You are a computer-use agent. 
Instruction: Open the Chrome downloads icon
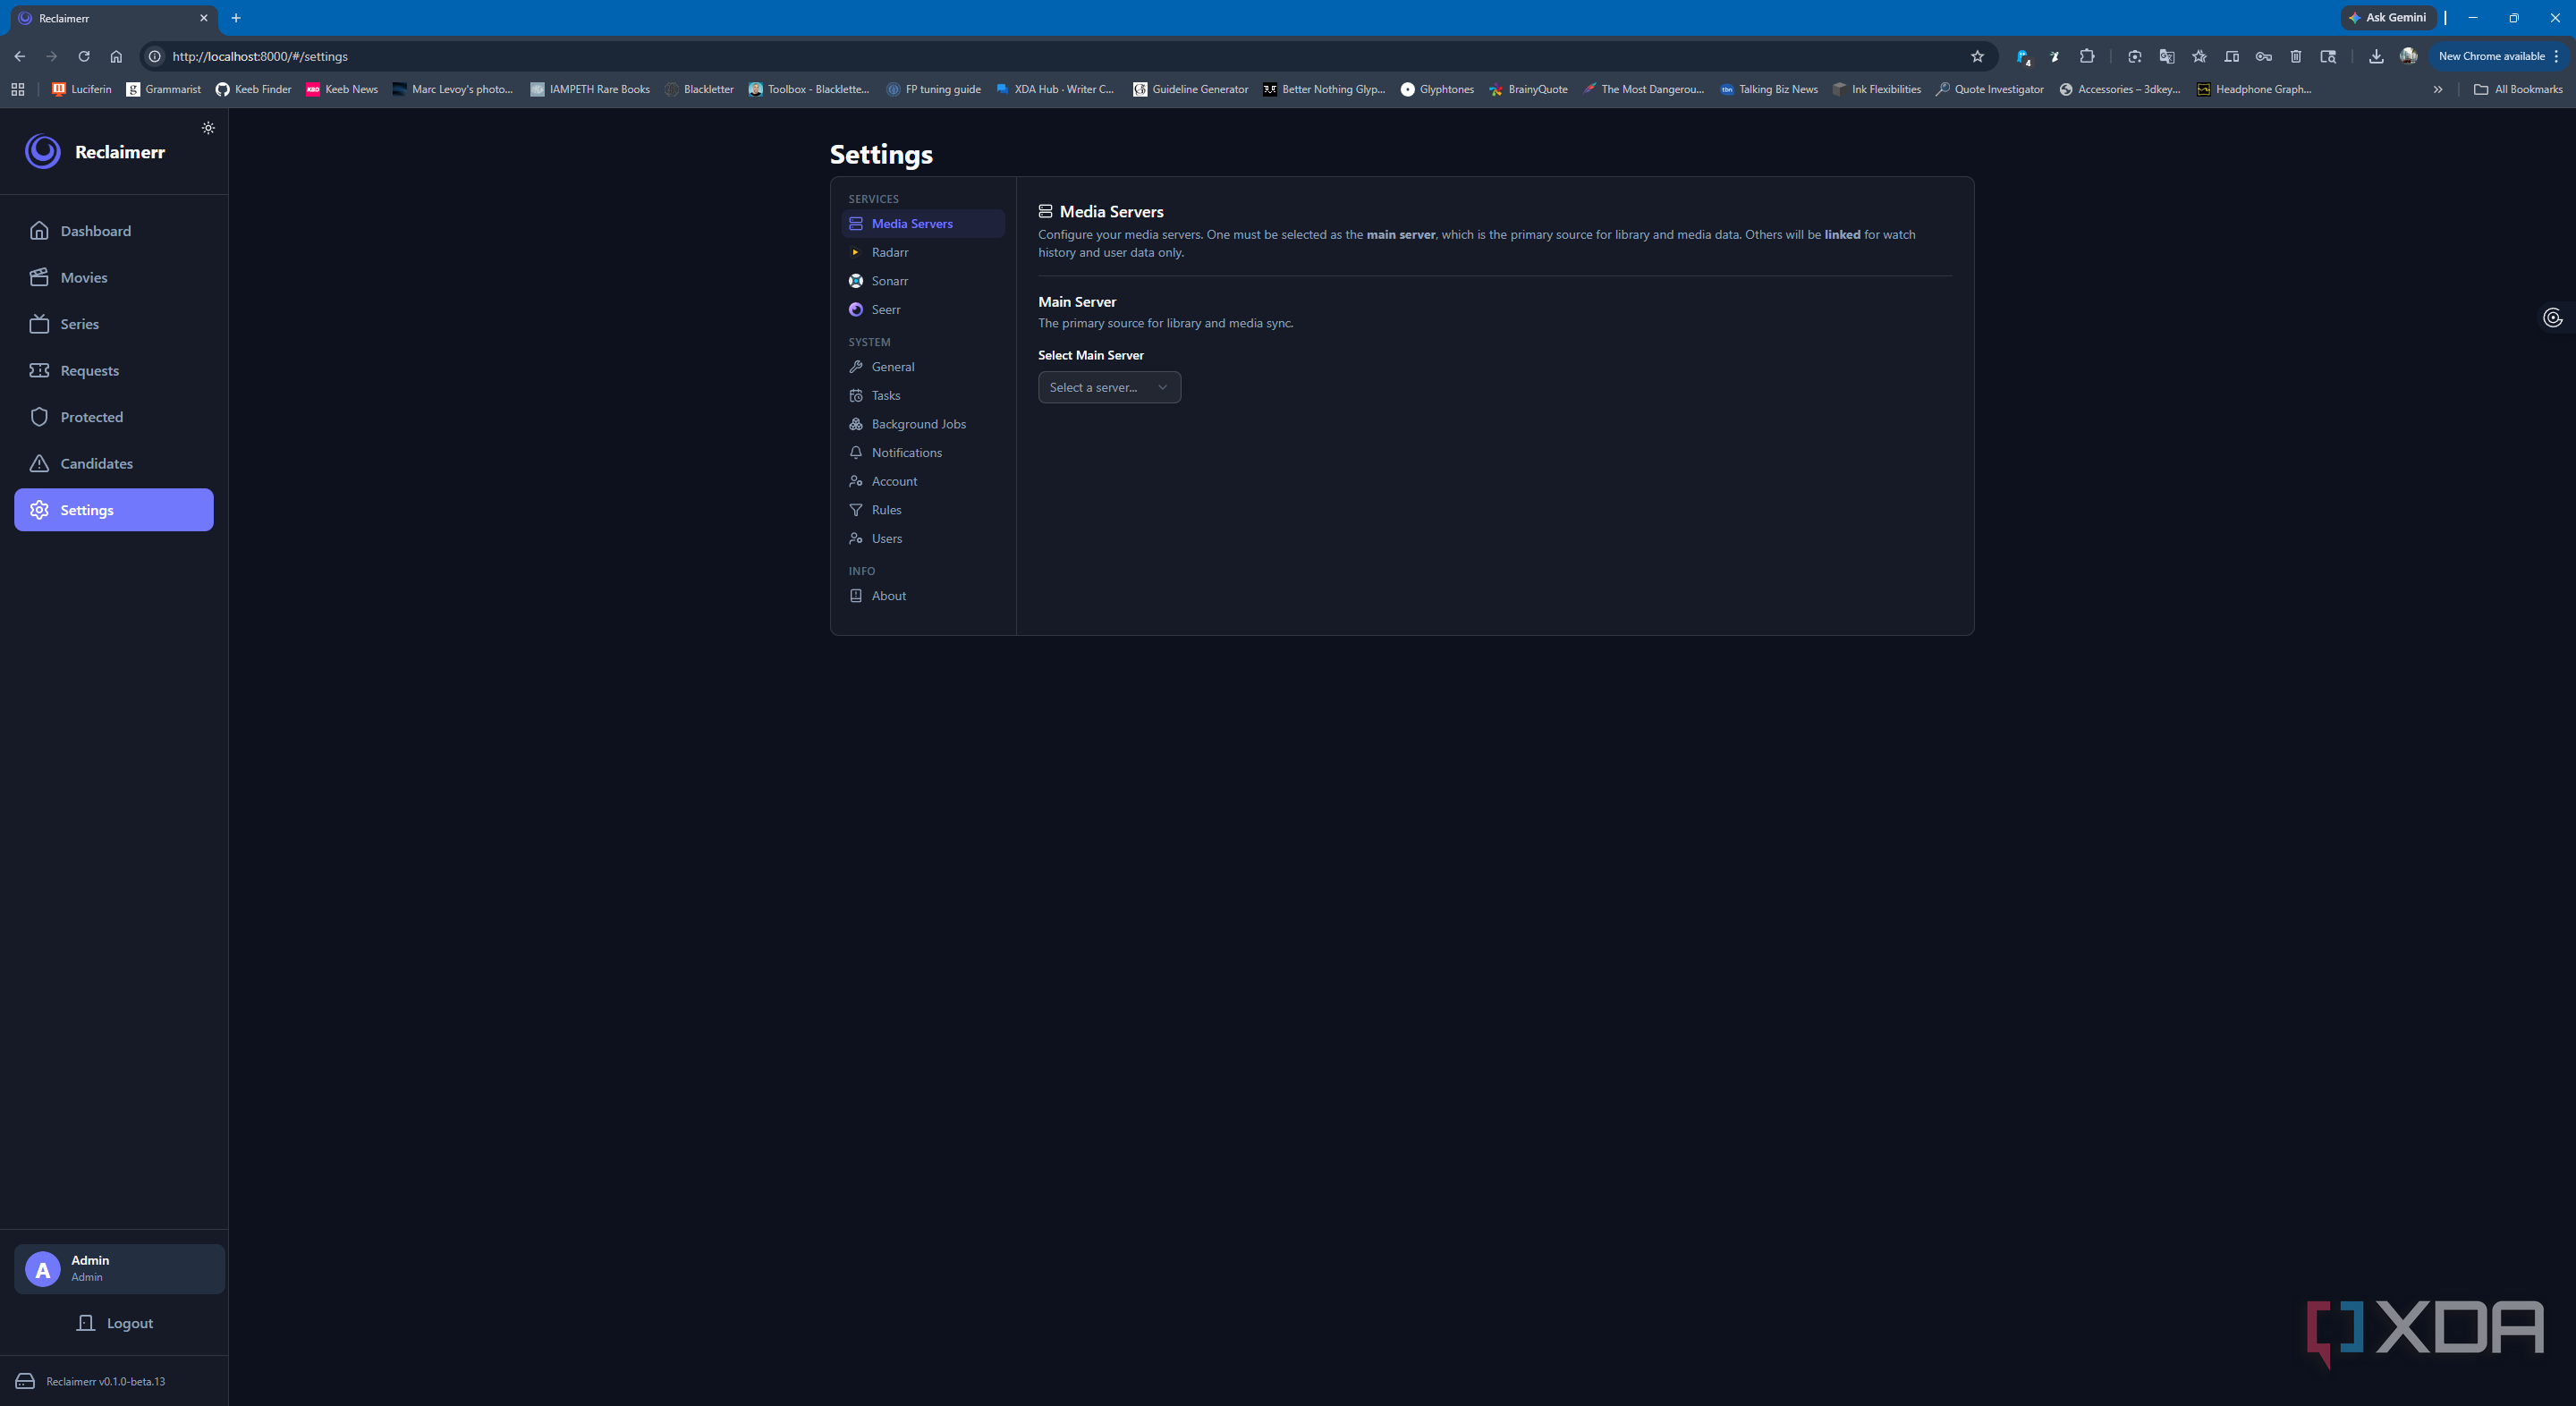(2376, 56)
